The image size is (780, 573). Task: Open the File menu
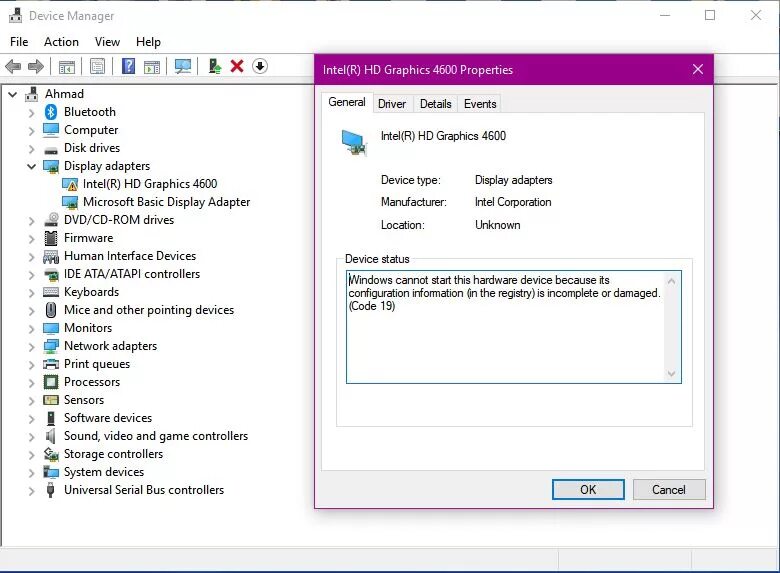coord(19,42)
